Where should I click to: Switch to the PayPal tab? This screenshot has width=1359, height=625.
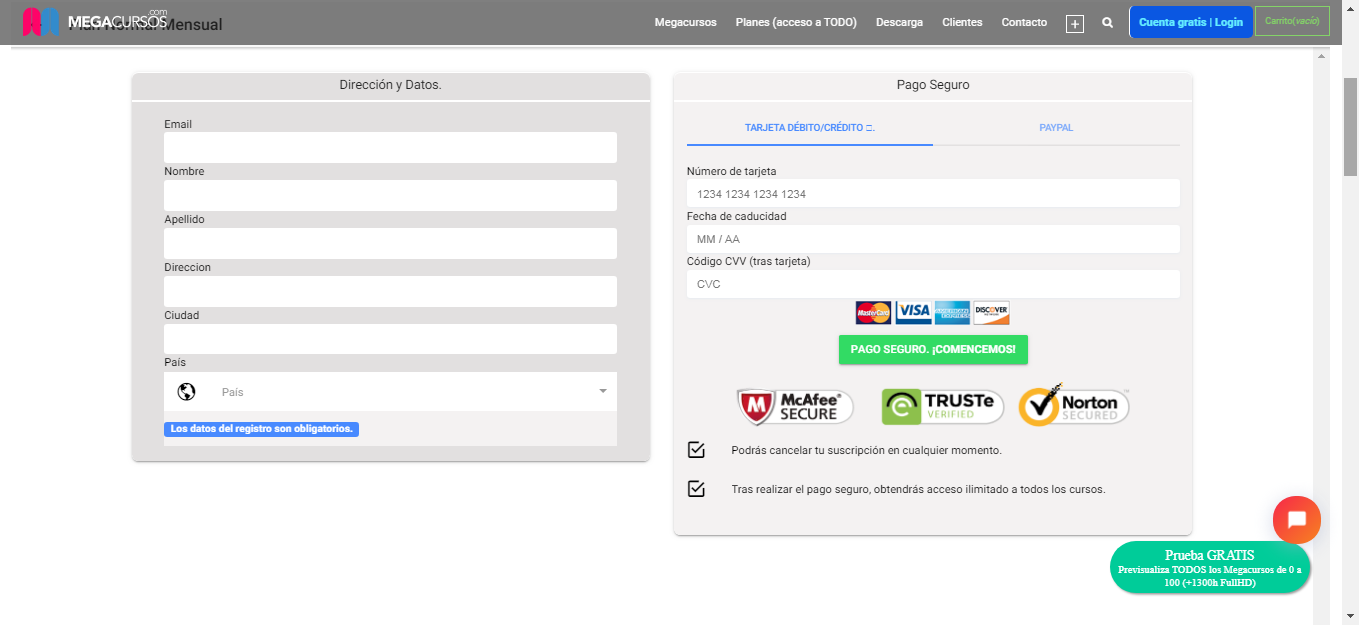tap(1056, 128)
